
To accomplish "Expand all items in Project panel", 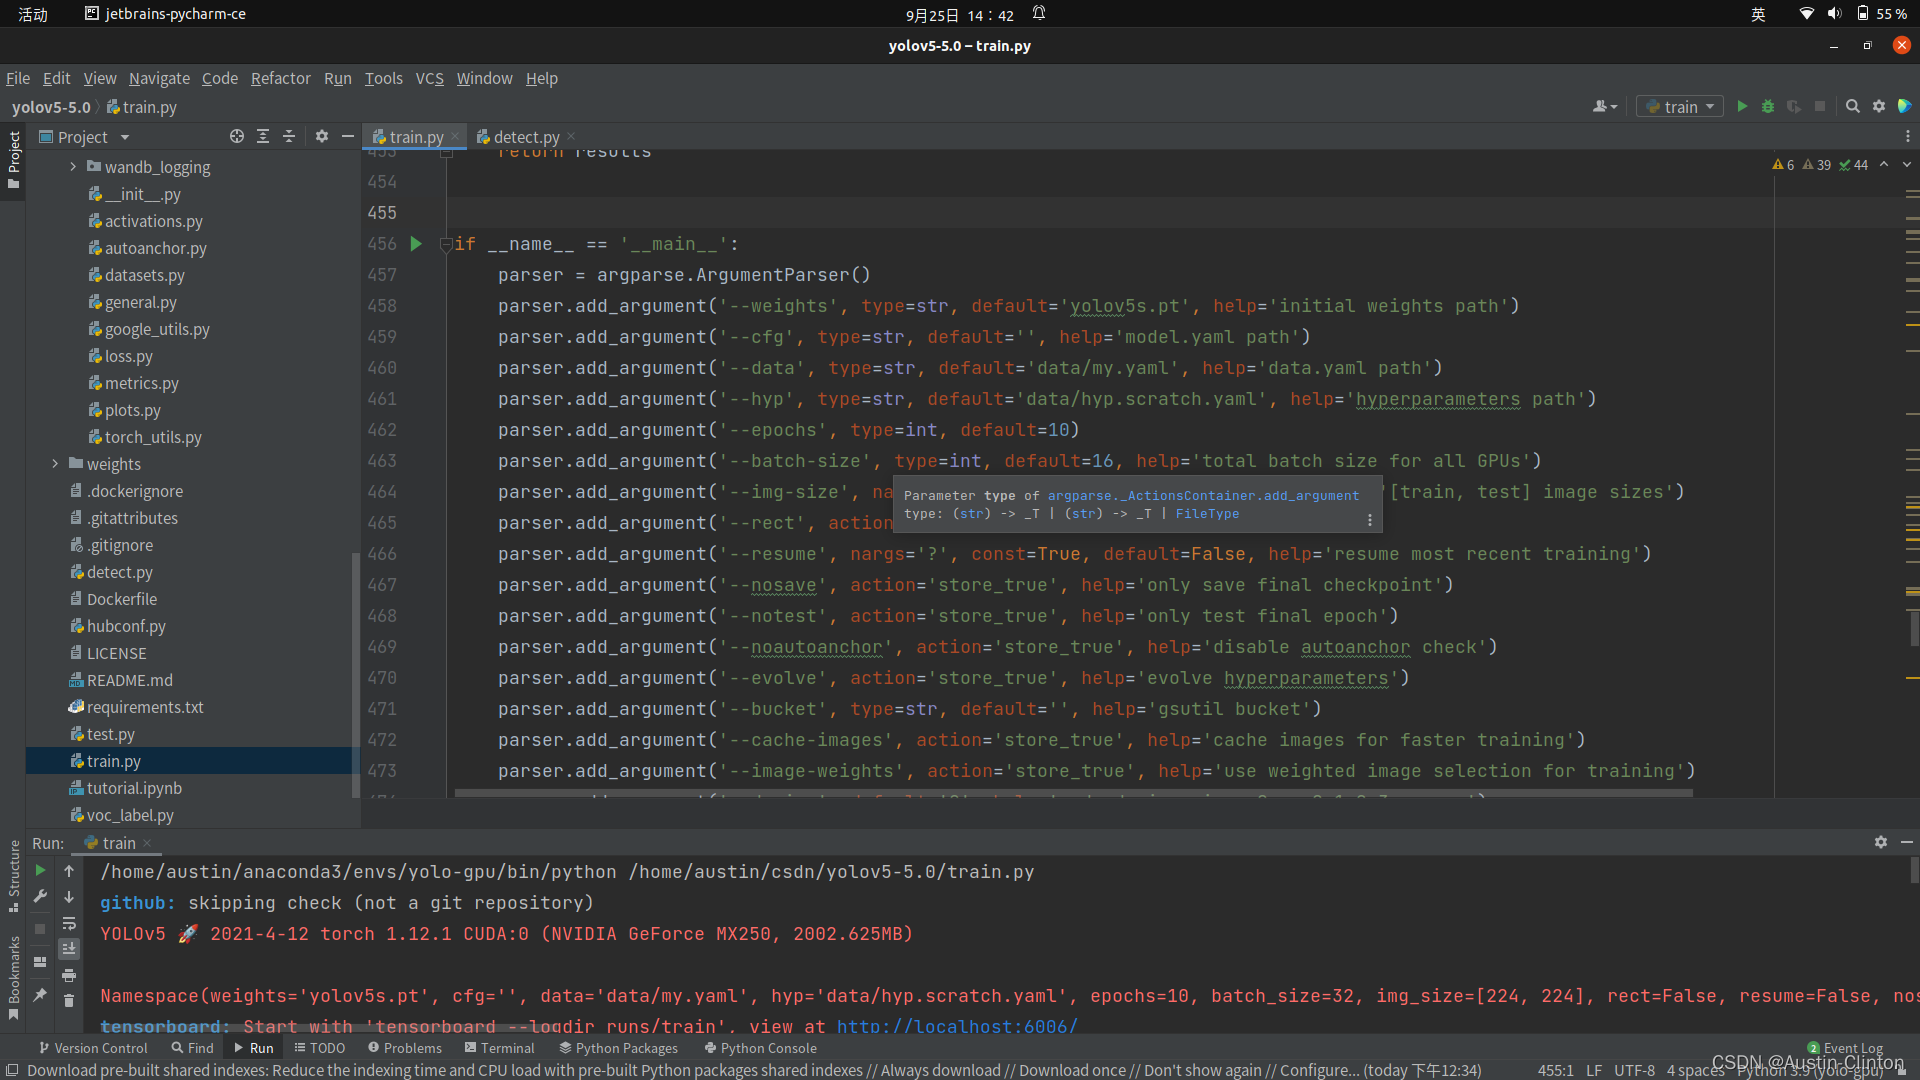I will 263,137.
